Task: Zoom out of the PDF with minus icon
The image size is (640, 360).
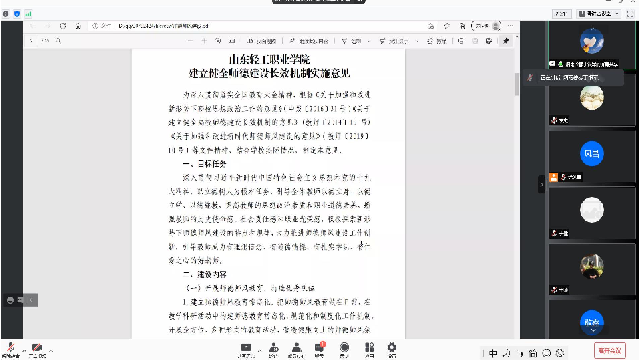Action: pyautogui.click(x=190, y=41)
